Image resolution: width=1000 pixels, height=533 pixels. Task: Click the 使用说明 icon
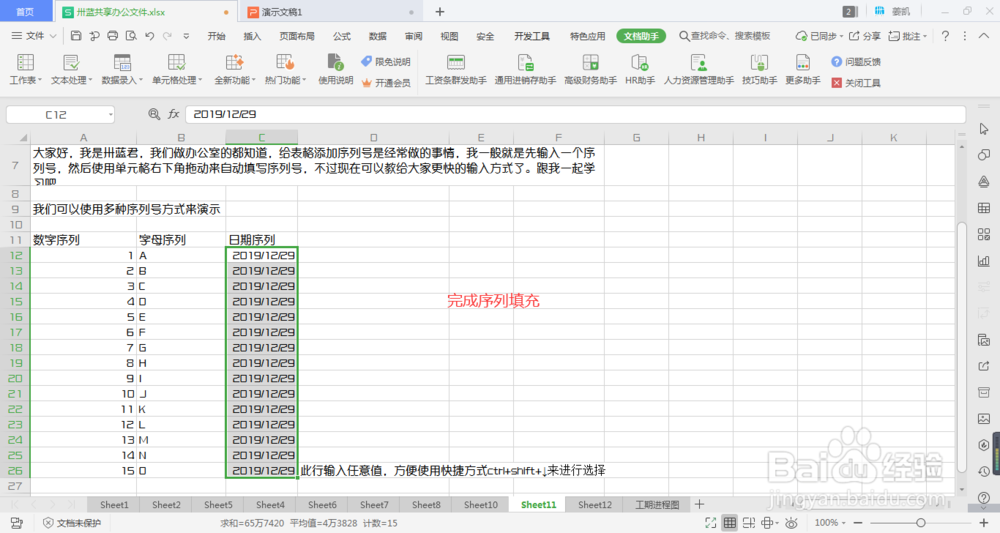click(335, 69)
